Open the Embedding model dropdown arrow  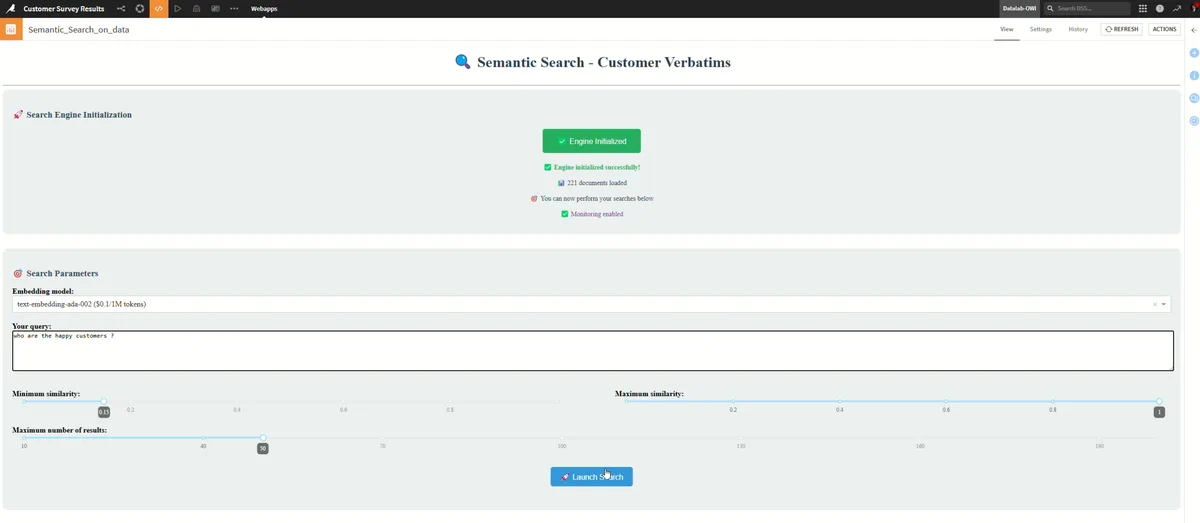[x=1164, y=304]
